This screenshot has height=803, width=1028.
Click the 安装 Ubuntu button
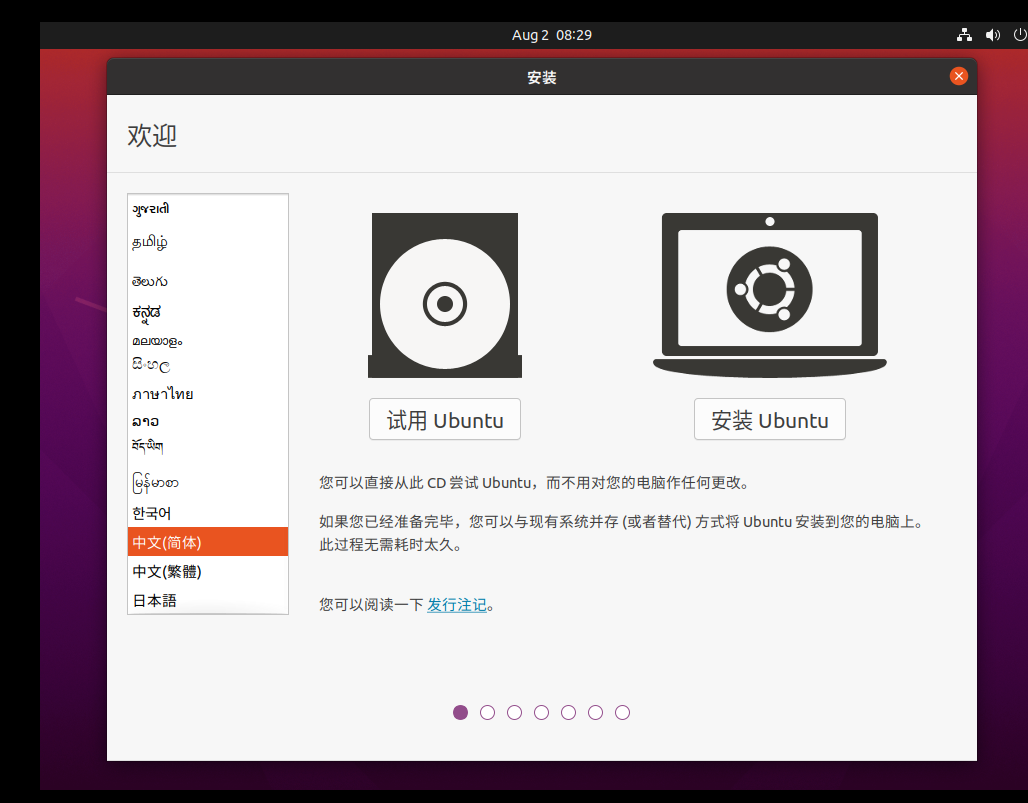click(x=770, y=420)
